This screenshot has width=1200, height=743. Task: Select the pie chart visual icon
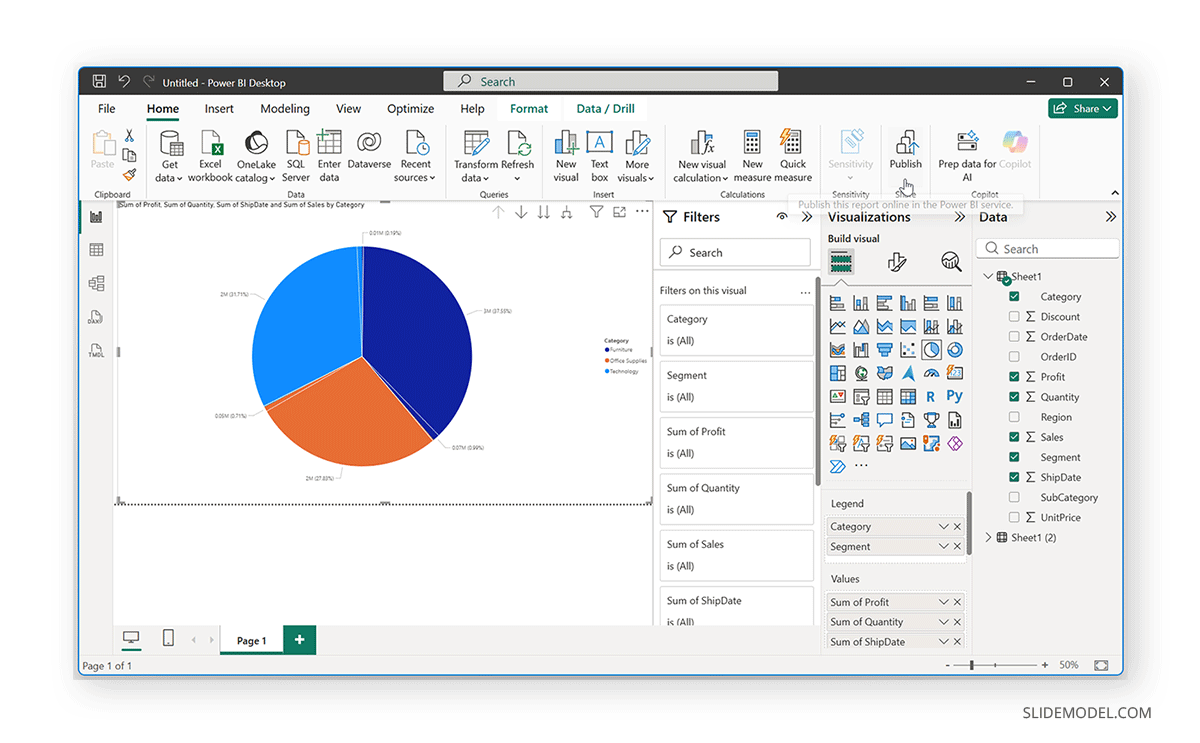931,350
